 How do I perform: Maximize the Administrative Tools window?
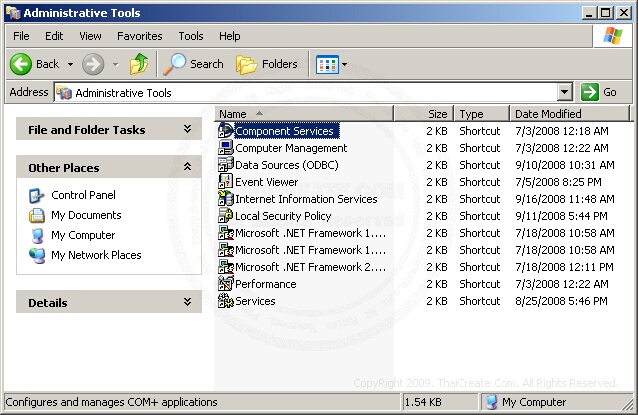(605, 13)
